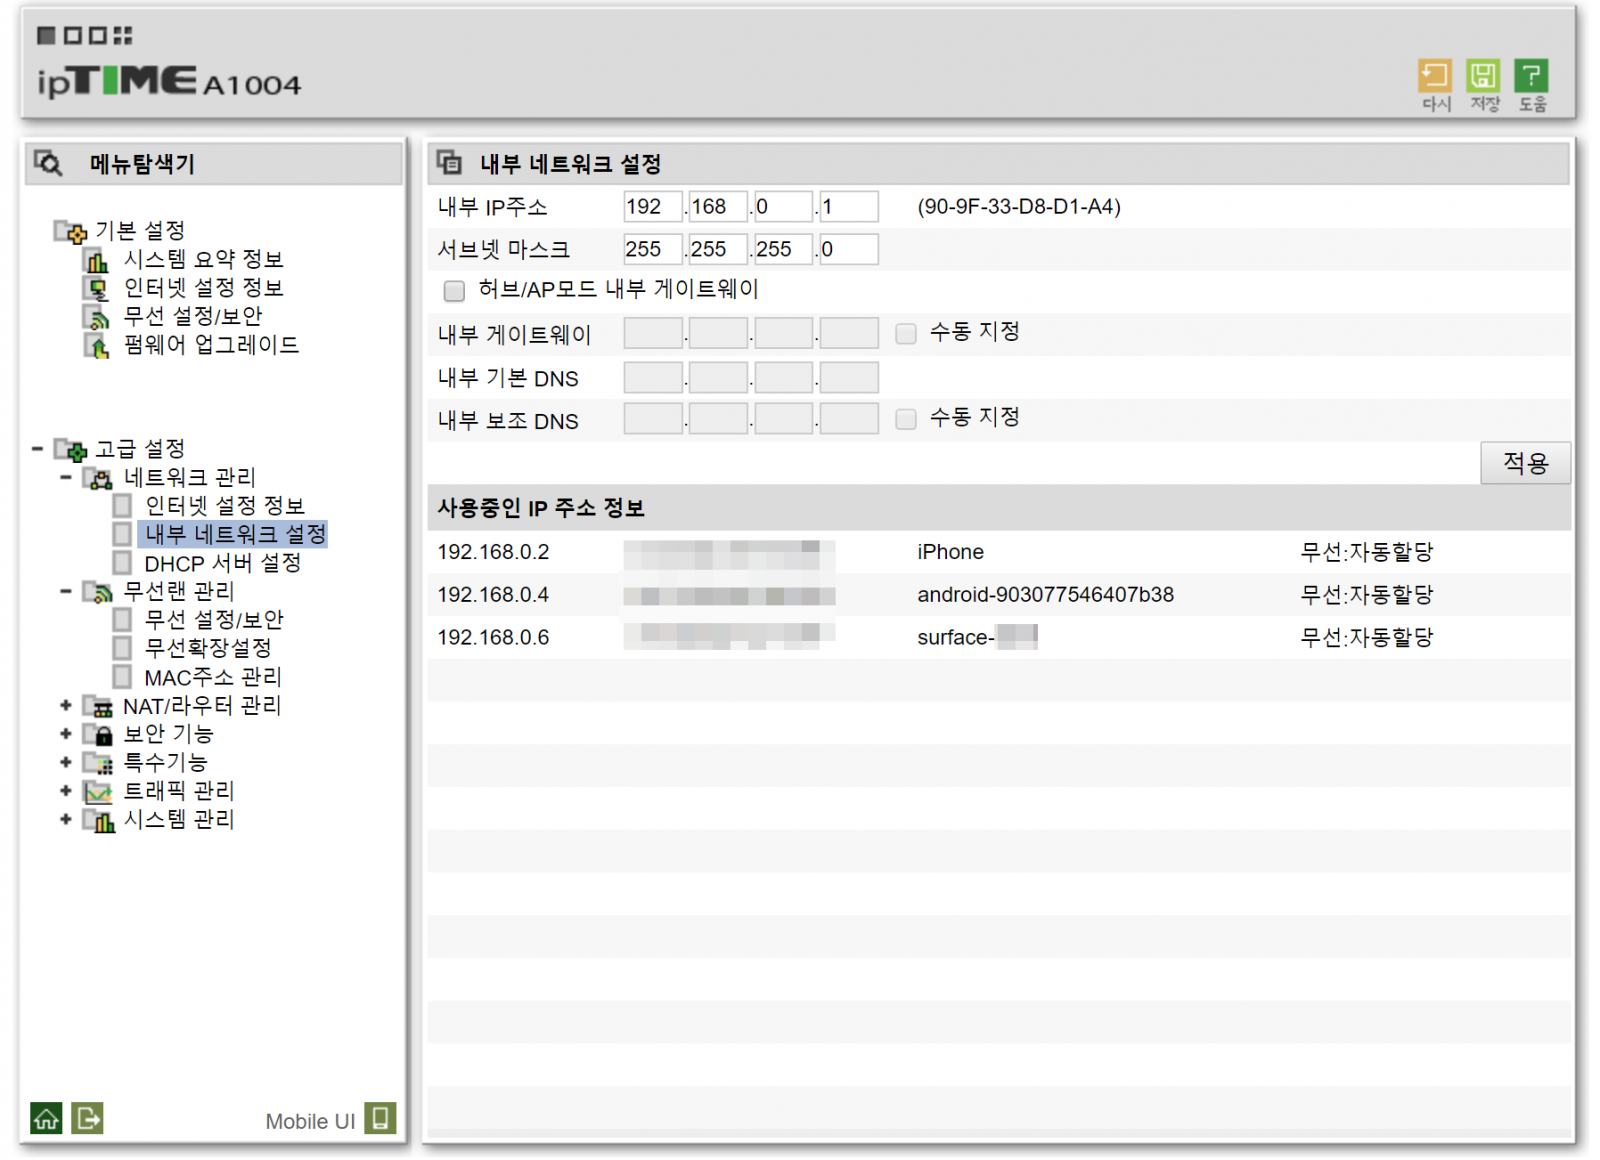Collapse the 무선랜 관리 tree node
The width and height of the screenshot is (1600, 1160).
[66, 592]
